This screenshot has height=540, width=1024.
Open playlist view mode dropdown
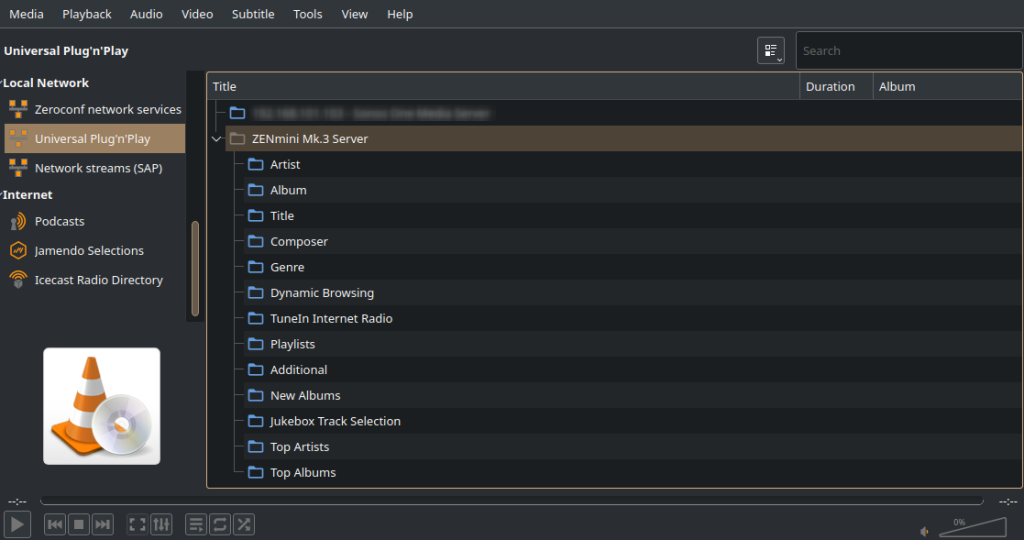tap(771, 51)
